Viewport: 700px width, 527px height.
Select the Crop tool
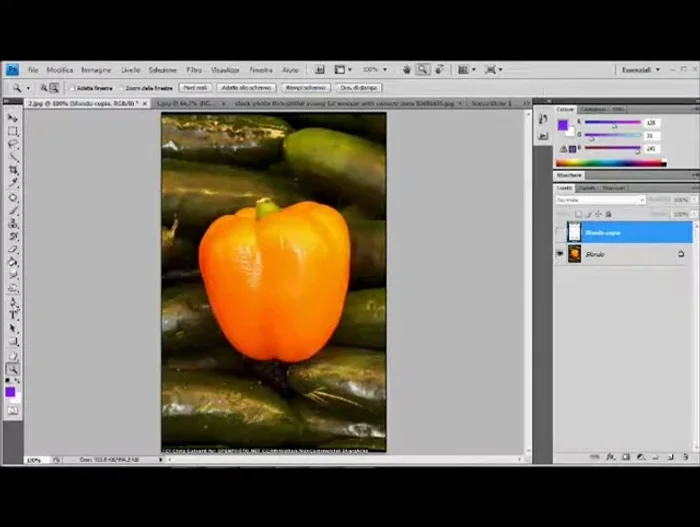click(x=13, y=170)
